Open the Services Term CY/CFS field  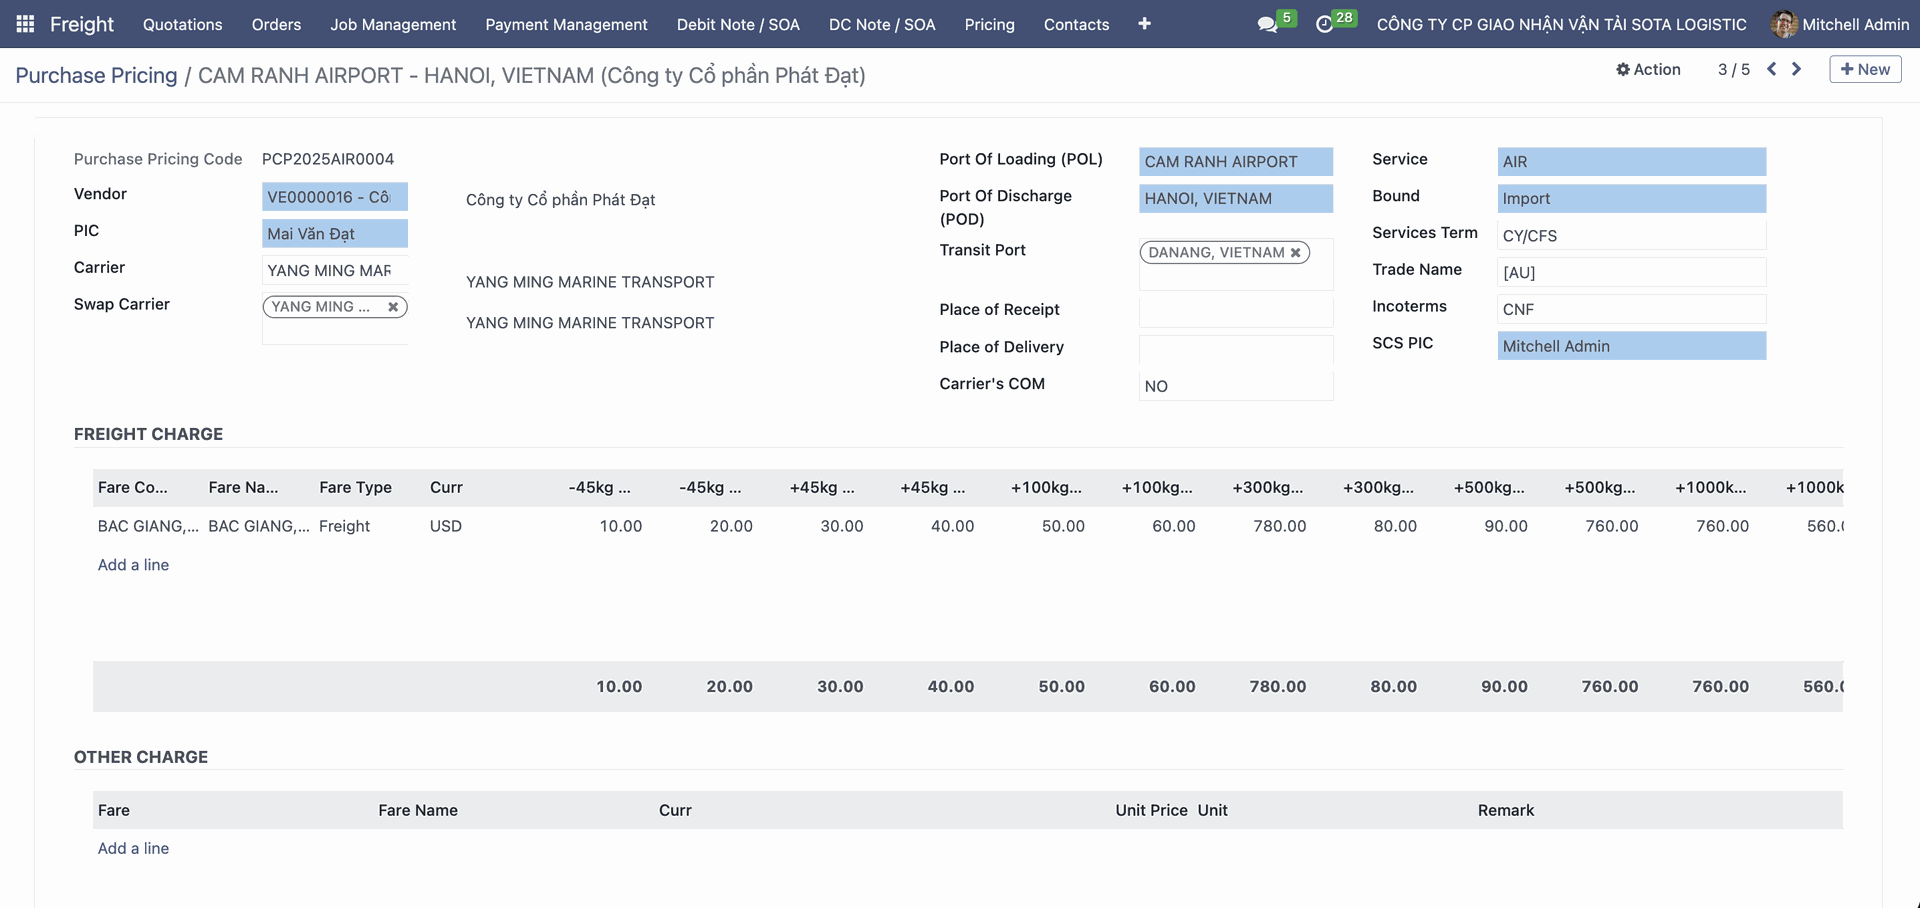point(1630,236)
